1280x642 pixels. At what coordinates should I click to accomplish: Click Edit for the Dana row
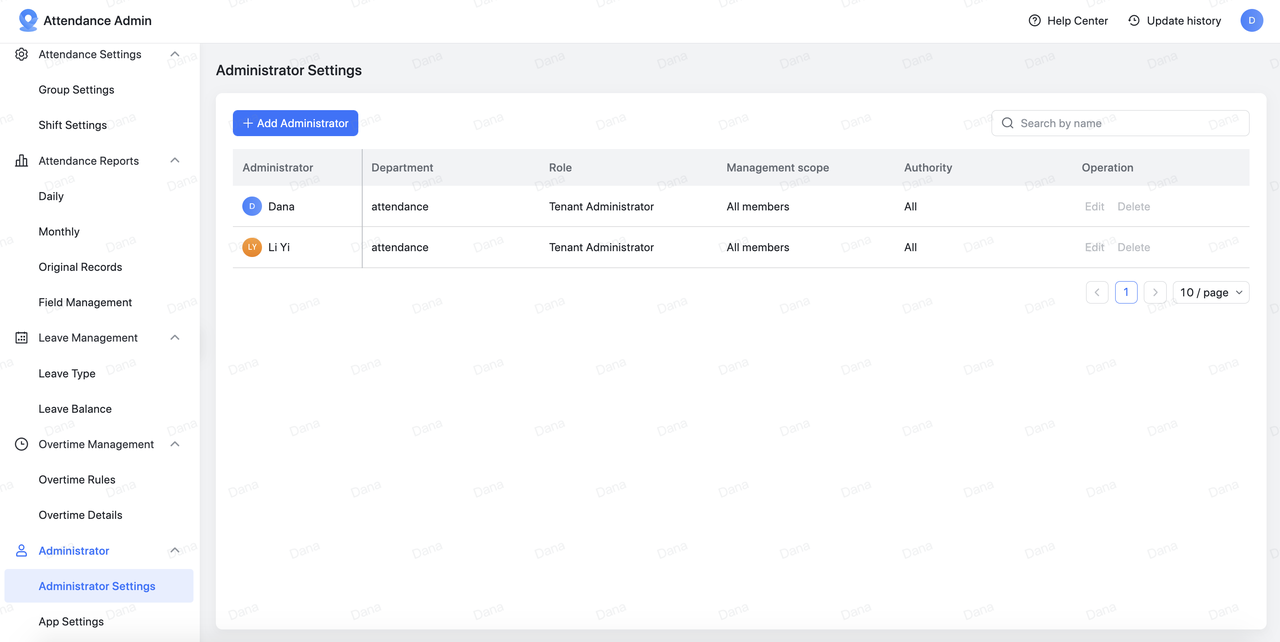[x=1094, y=207]
